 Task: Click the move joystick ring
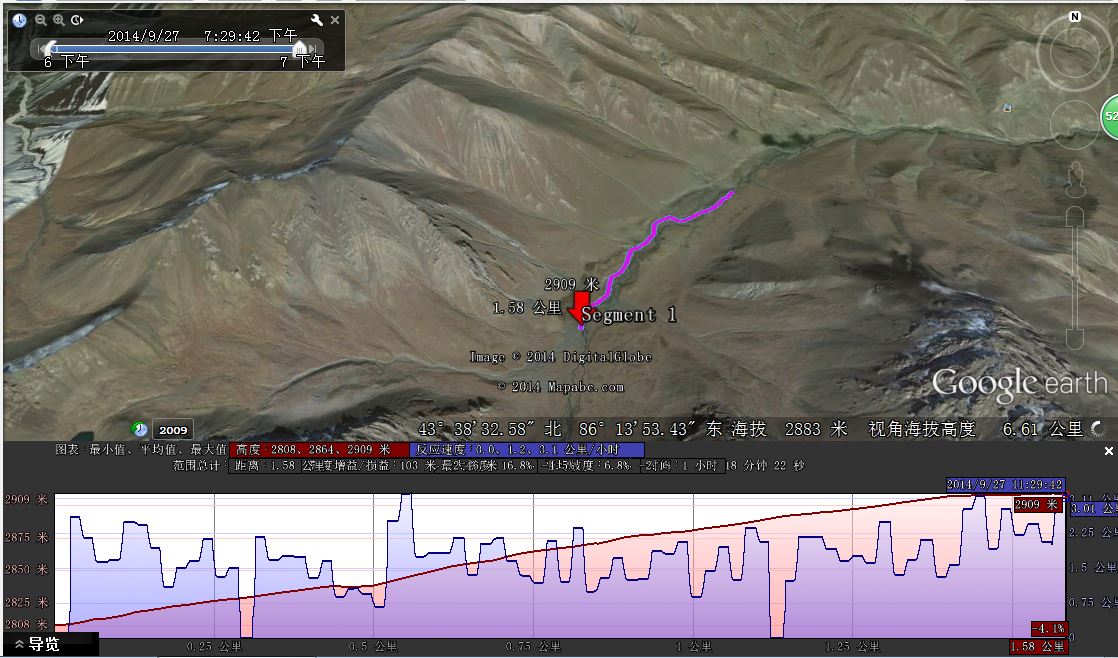[x=1075, y=124]
